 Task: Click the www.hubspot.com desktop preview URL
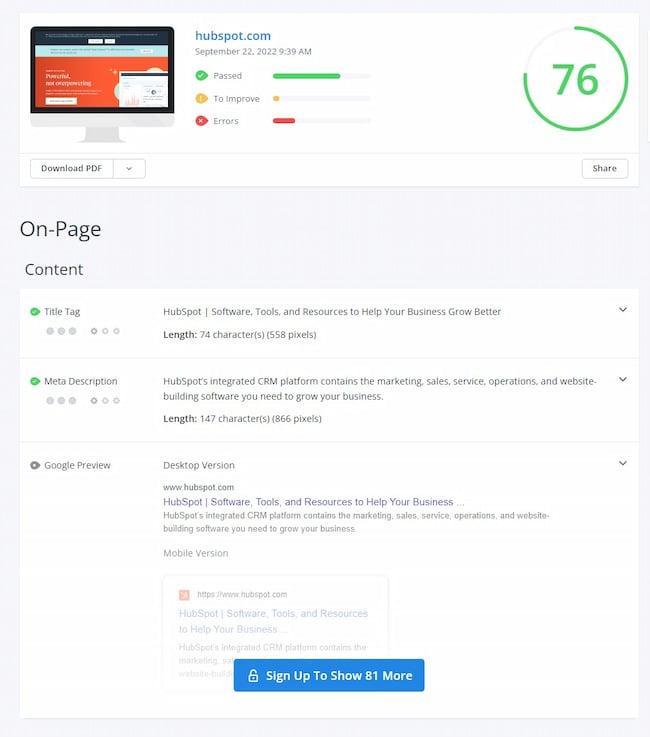pos(198,487)
